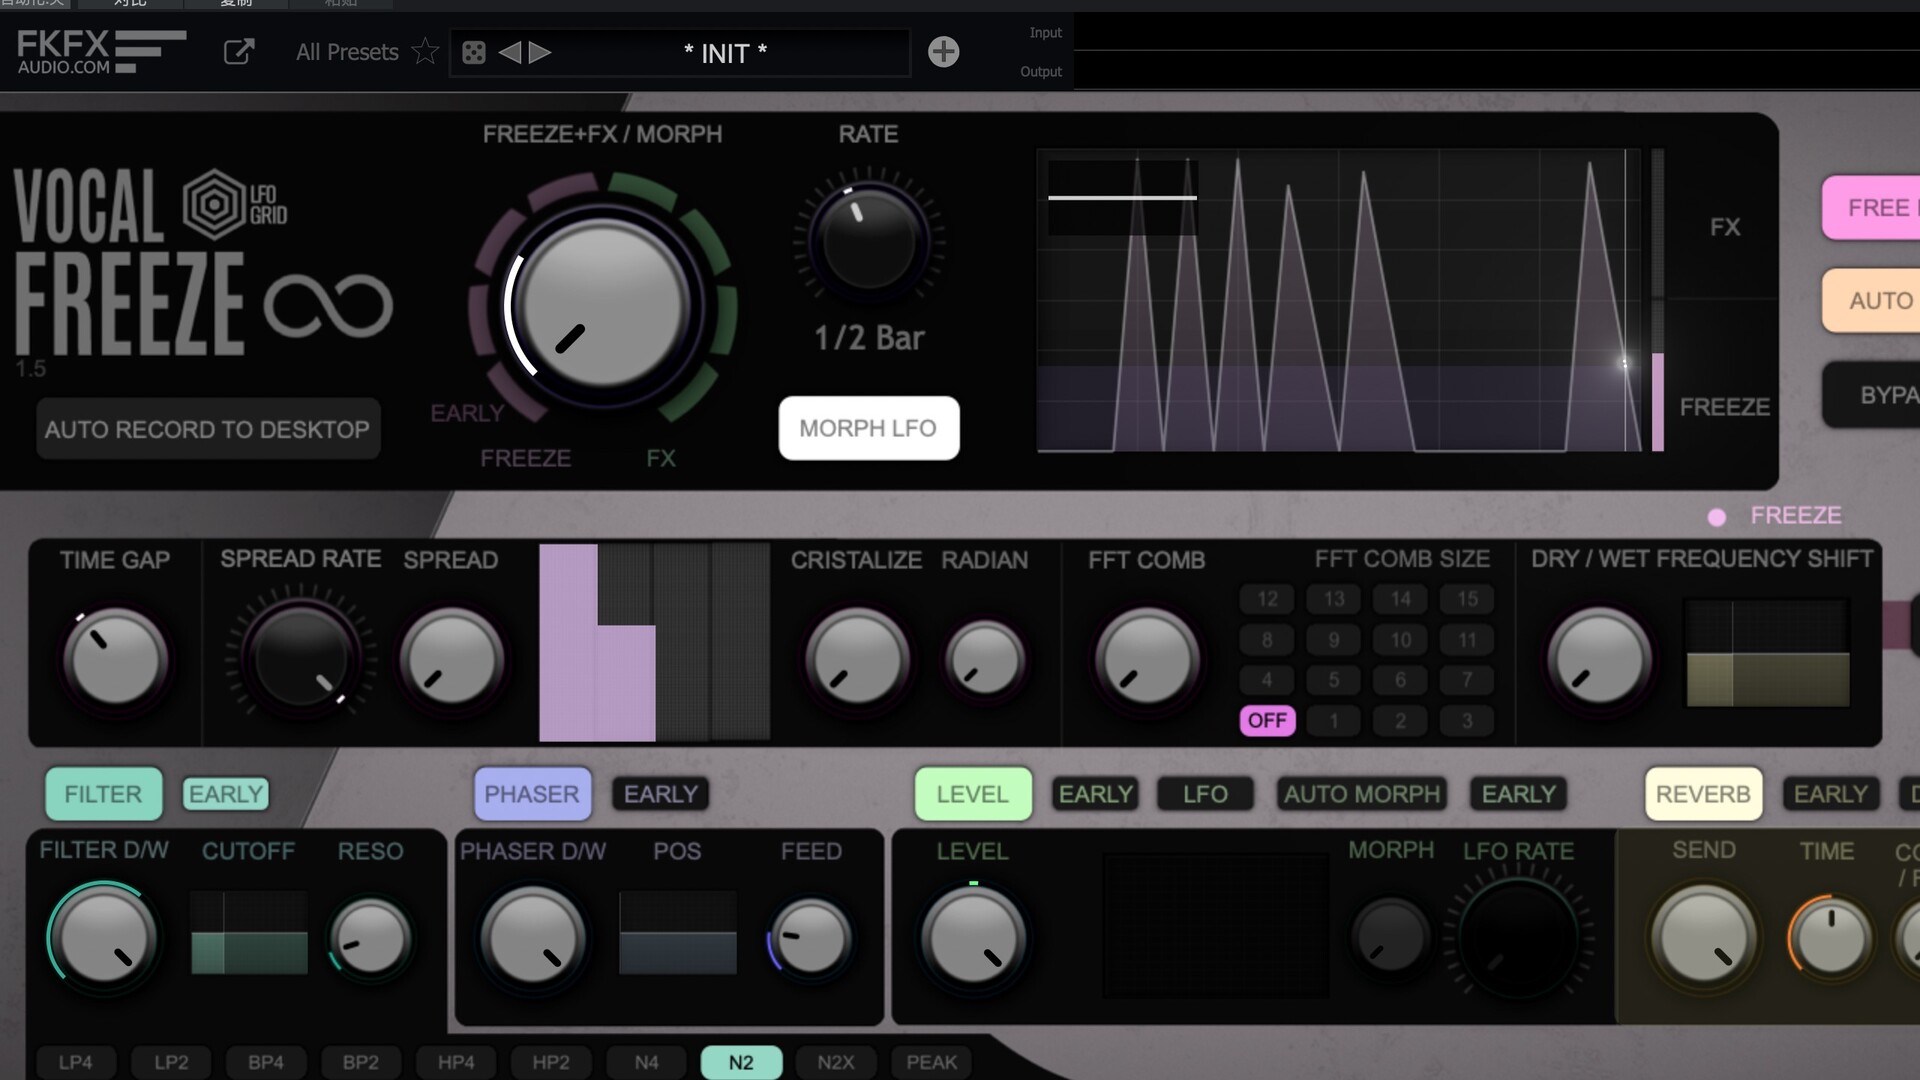This screenshot has height=1080, width=1920.
Task: Click the external link pop-out icon
Action: click(x=238, y=52)
